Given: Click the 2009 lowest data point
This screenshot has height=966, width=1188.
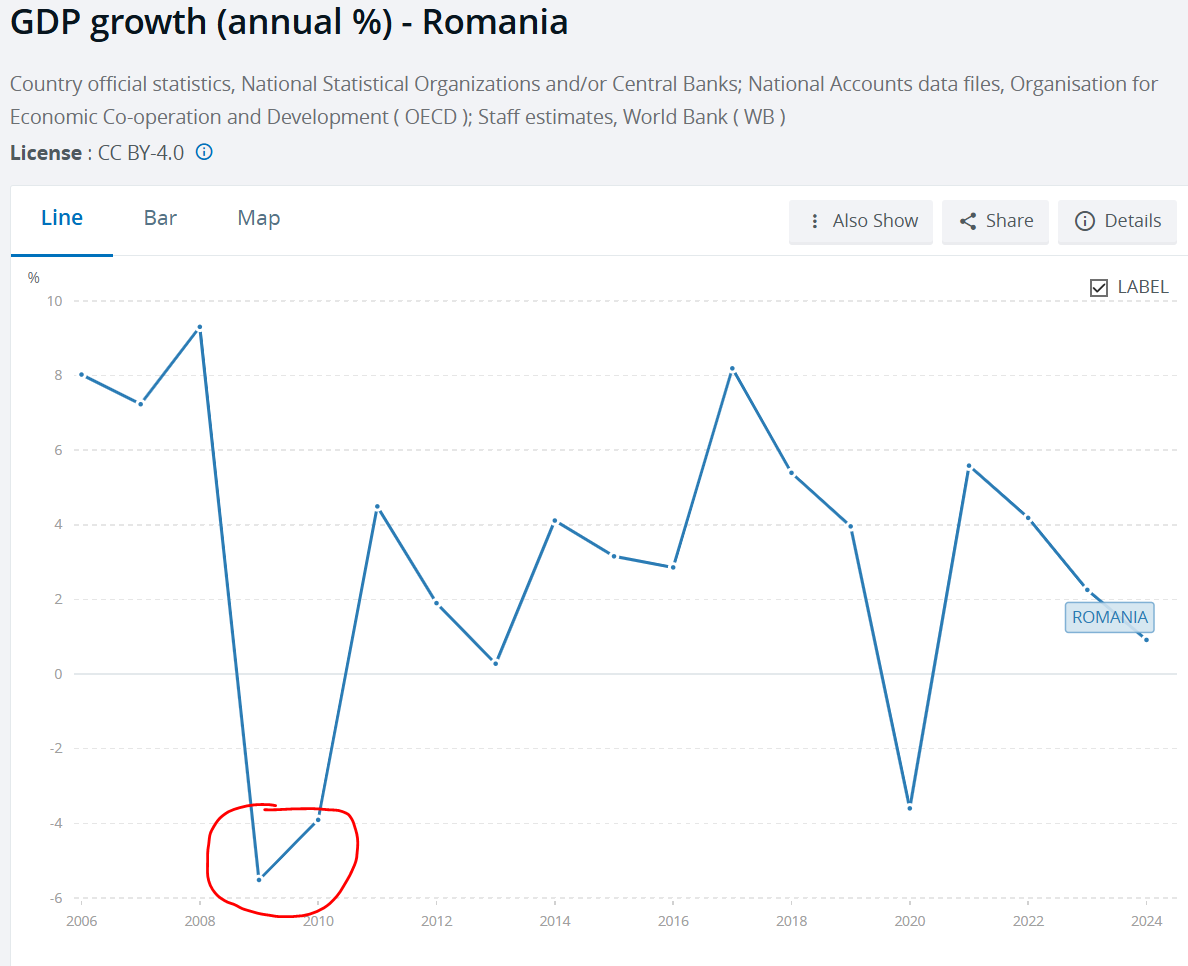Looking at the screenshot, I should 259,879.
